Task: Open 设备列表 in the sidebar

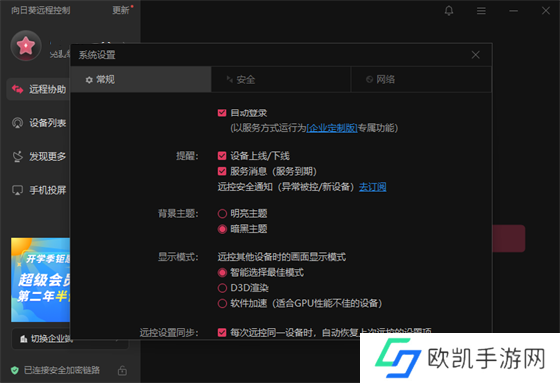Action: coord(38,123)
